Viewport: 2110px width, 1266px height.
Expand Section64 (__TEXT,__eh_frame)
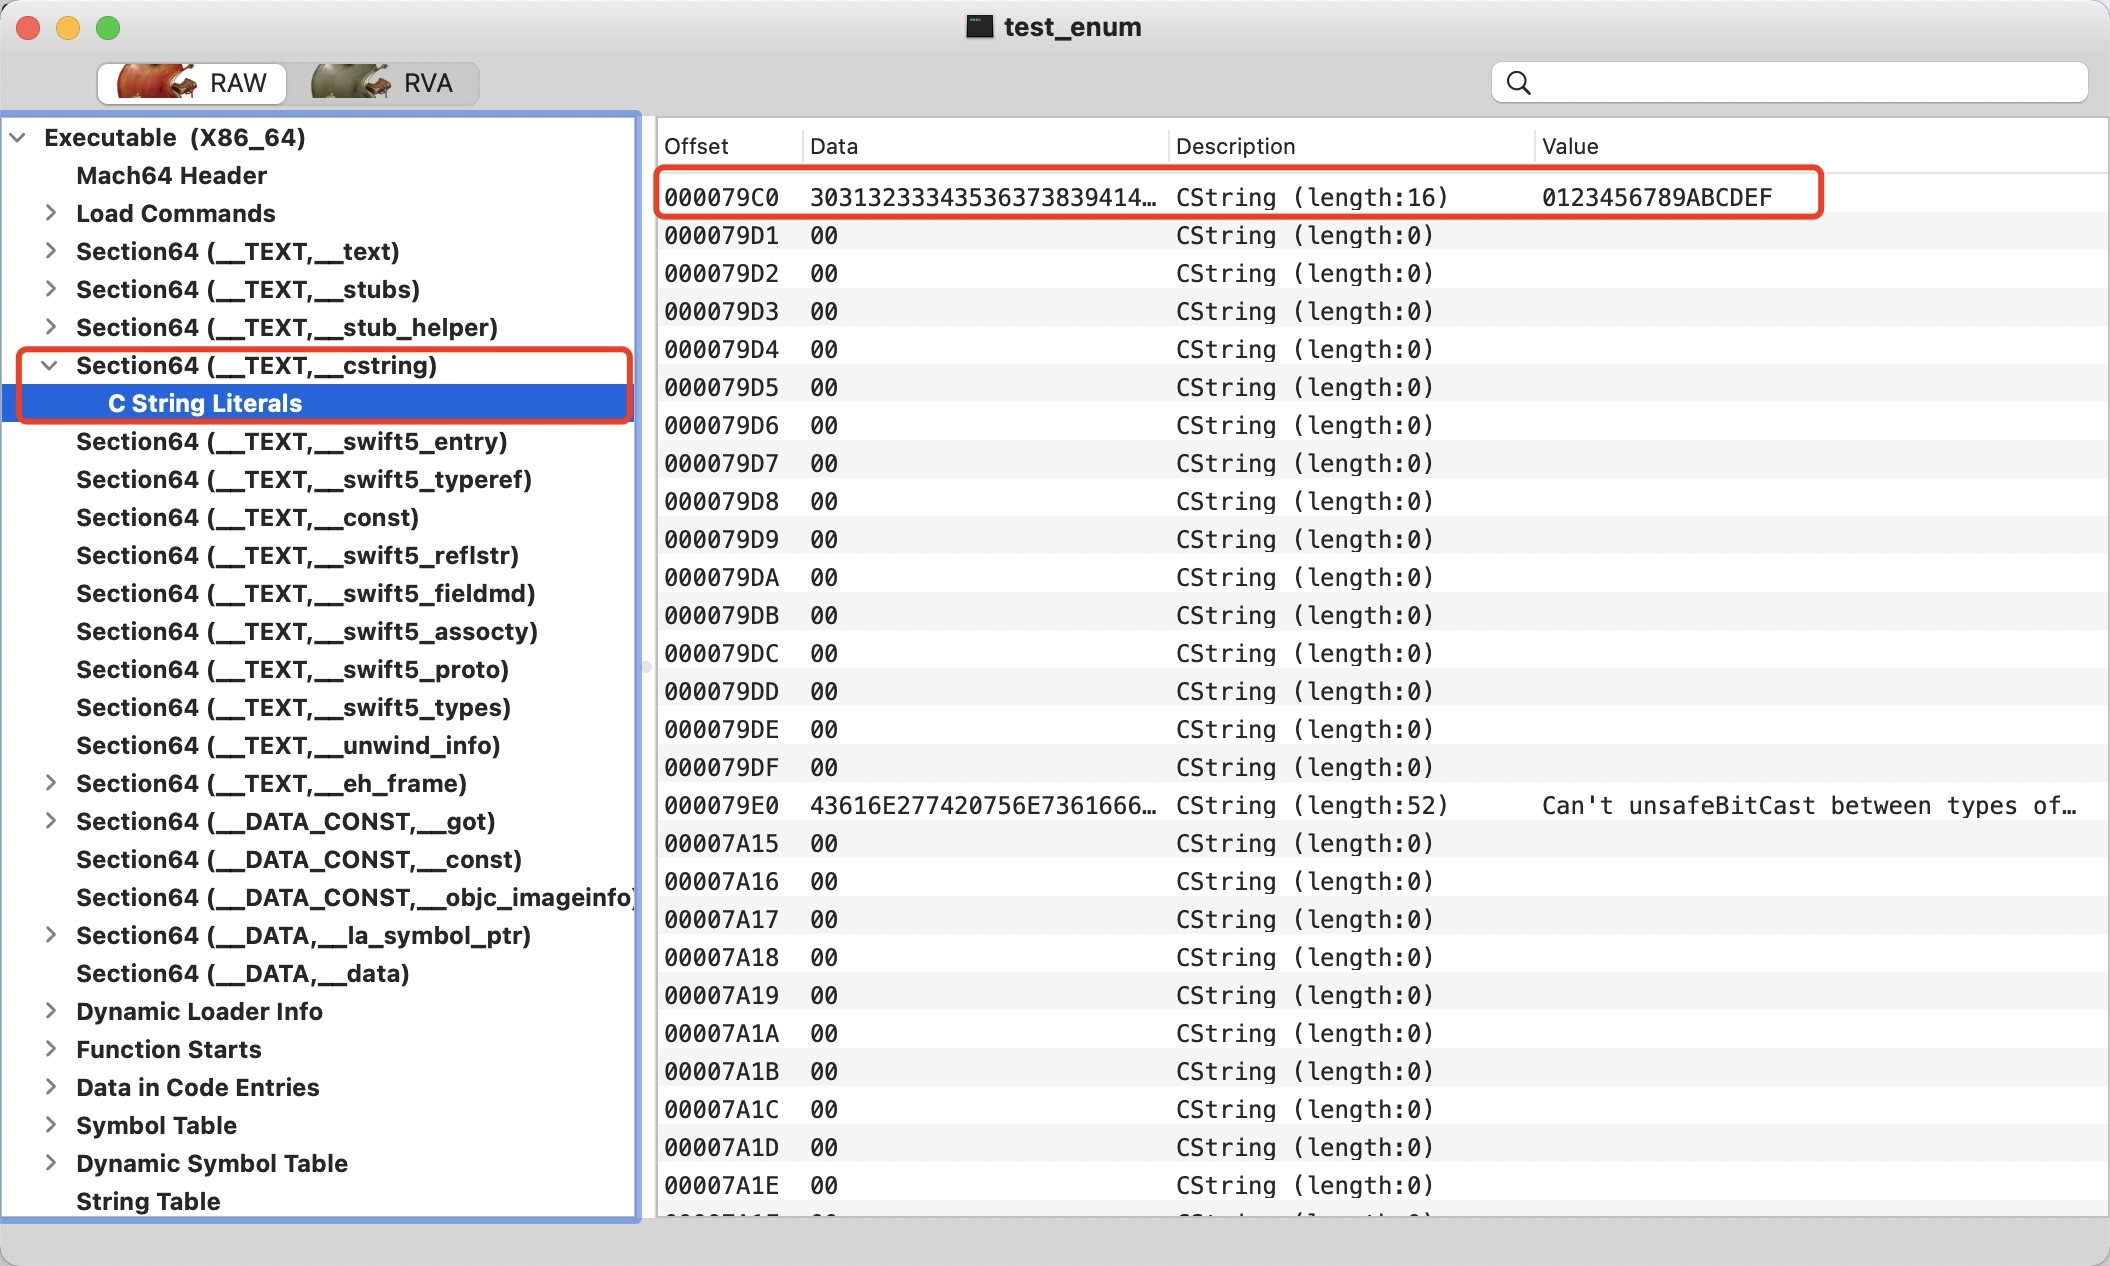pyautogui.click(x=50, y=783)
